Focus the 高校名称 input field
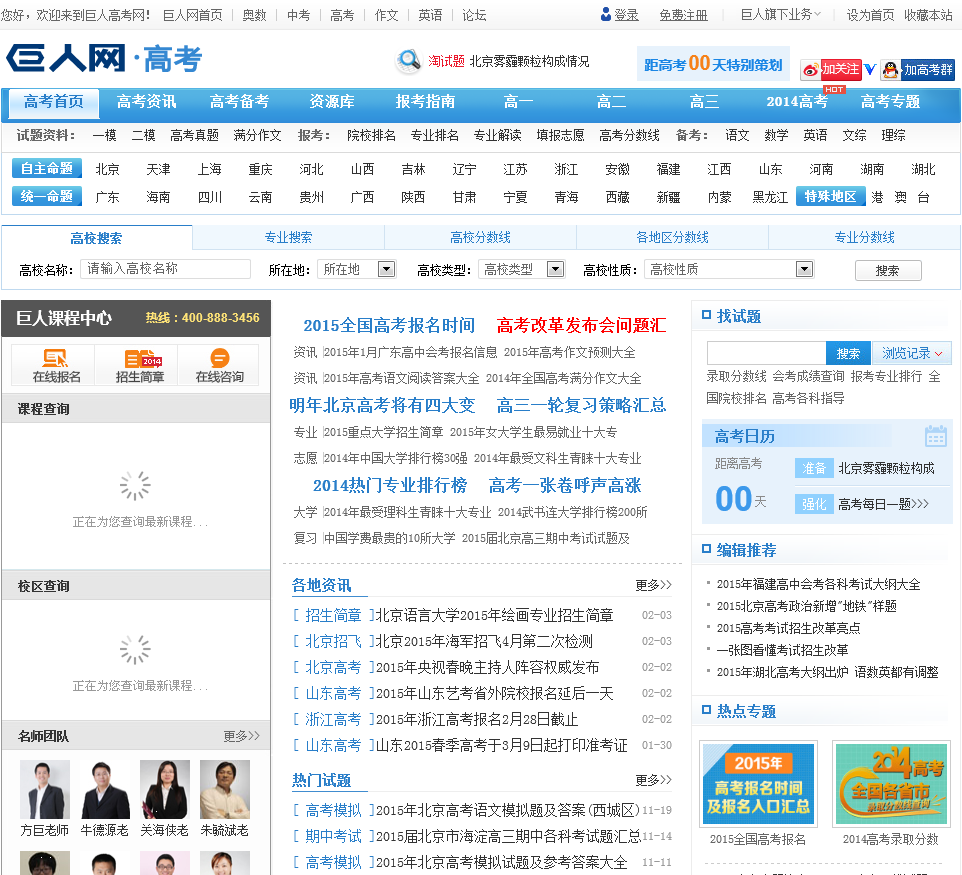Viewport: 962px width, 875px height. point(166,269)
